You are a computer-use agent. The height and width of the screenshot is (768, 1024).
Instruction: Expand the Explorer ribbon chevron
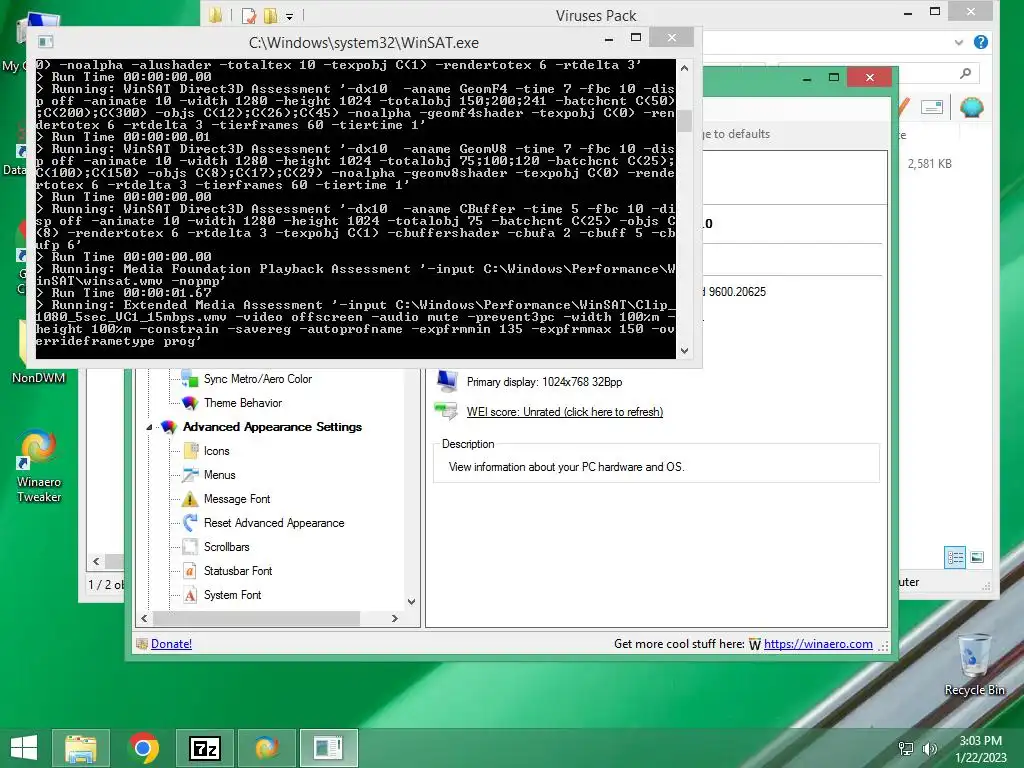[958, 42]
